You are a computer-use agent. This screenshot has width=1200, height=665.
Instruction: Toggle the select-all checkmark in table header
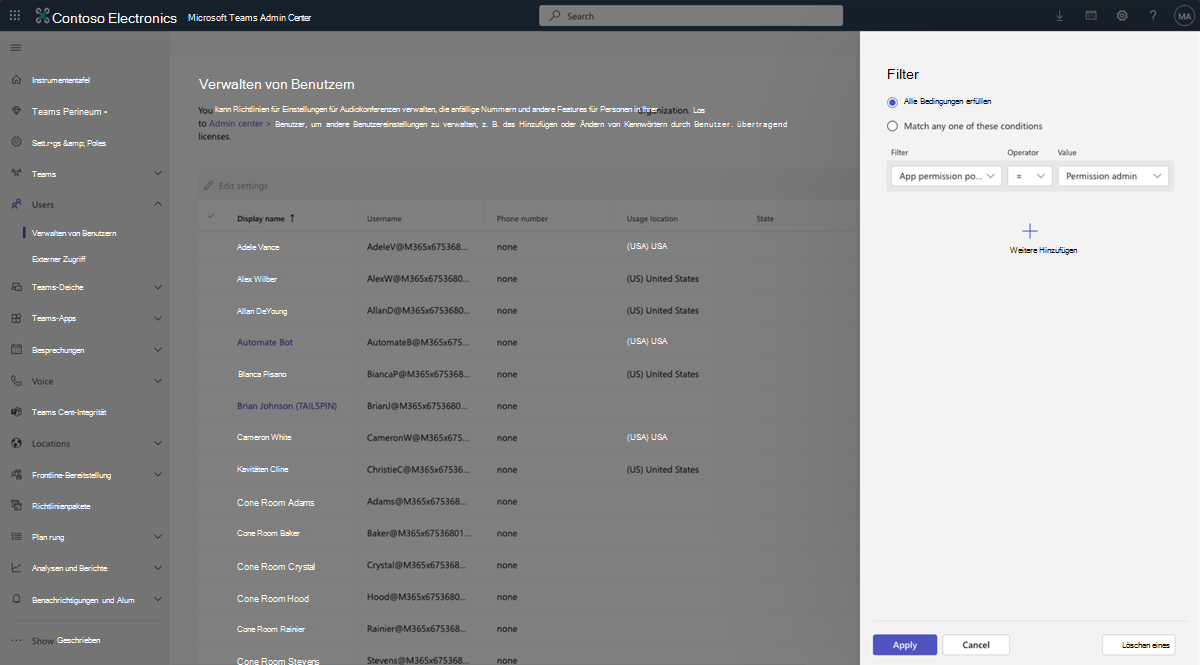pyautogui.click(x=211, y=217)
